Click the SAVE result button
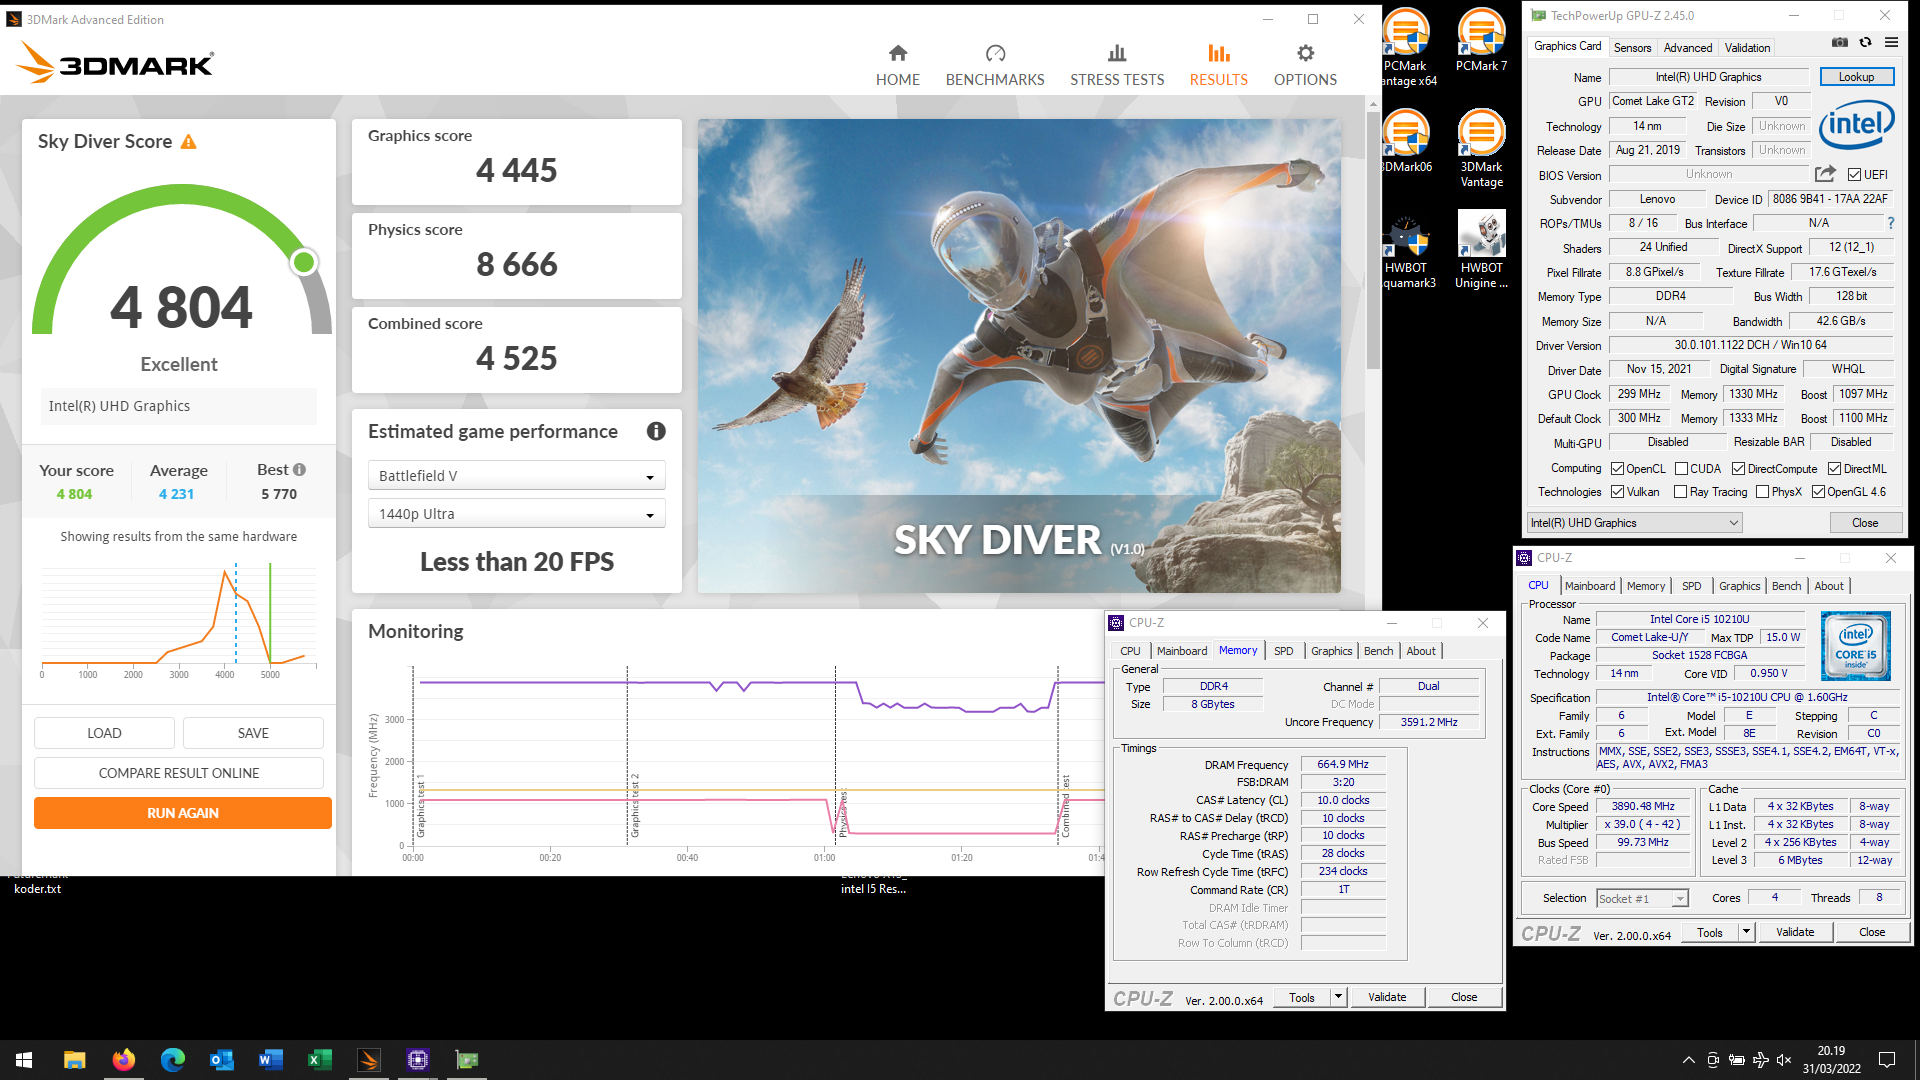The image size is (1920, 1080). pos(253,733)
